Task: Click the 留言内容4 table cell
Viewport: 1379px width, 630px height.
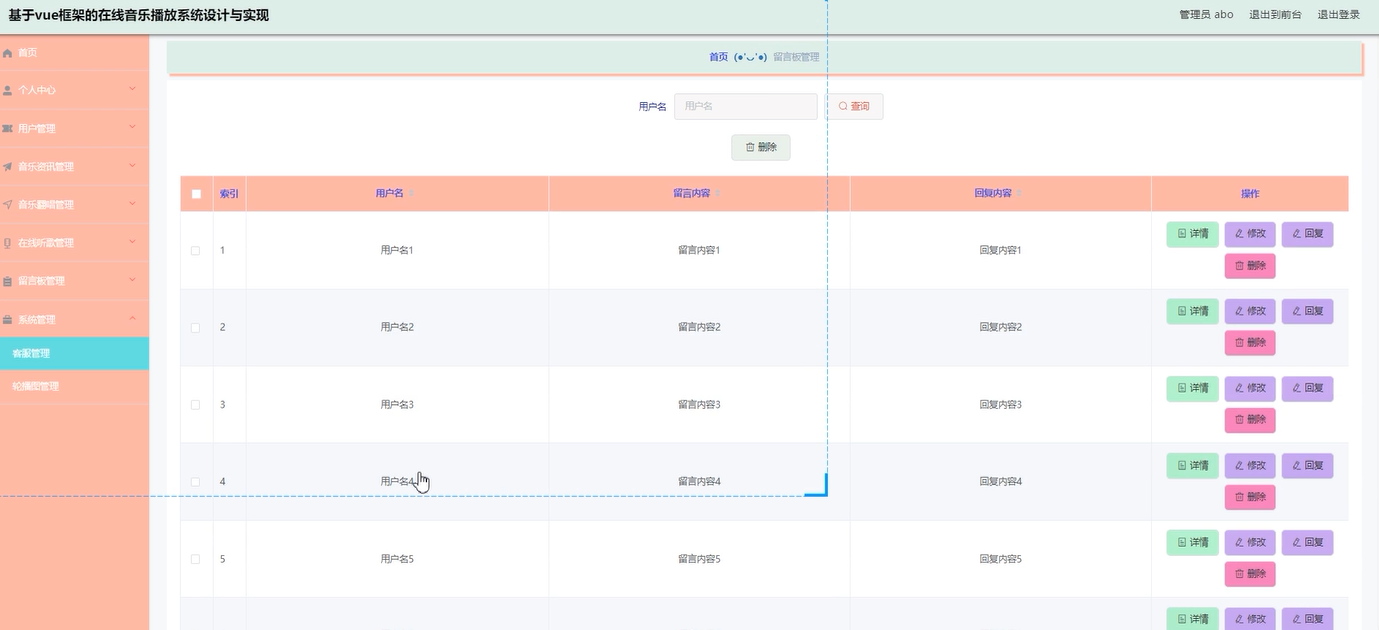Action: 699,482
